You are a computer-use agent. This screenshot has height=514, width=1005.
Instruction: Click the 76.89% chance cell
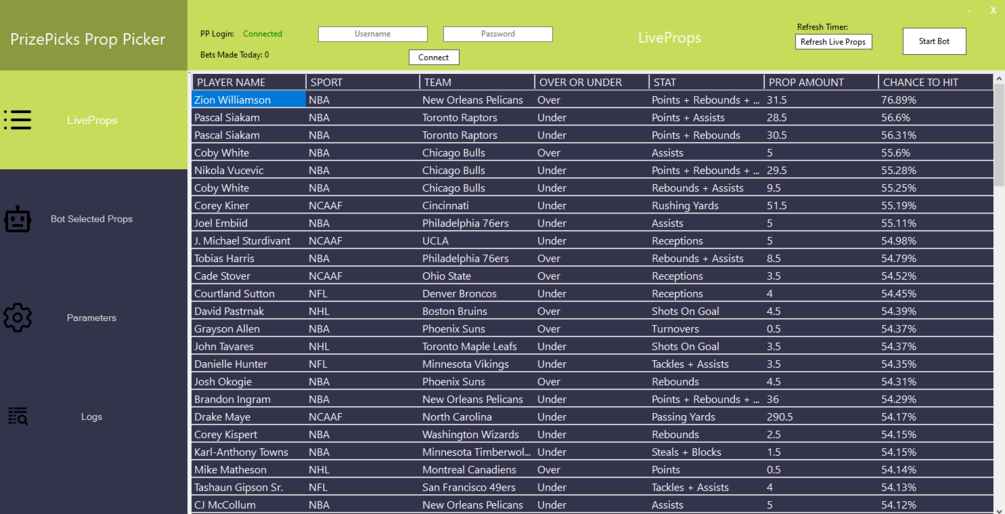coord(936,100)
